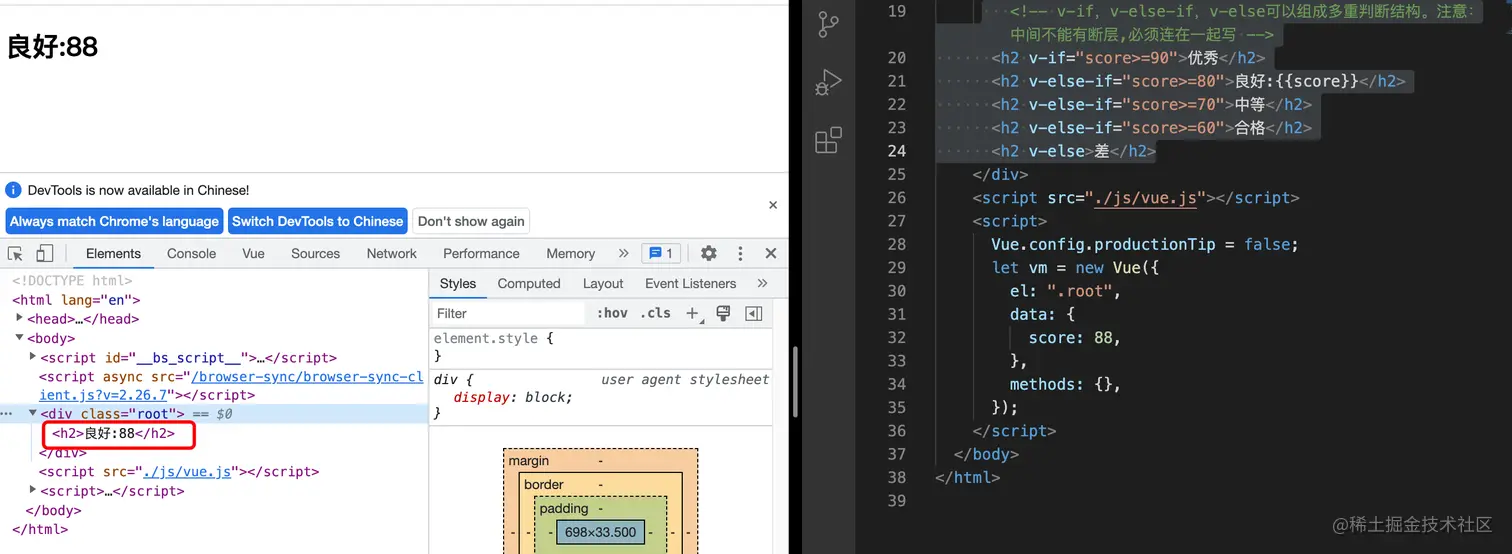
Task: Open the Vue devtools tab
Action: (x=254, y=254)
